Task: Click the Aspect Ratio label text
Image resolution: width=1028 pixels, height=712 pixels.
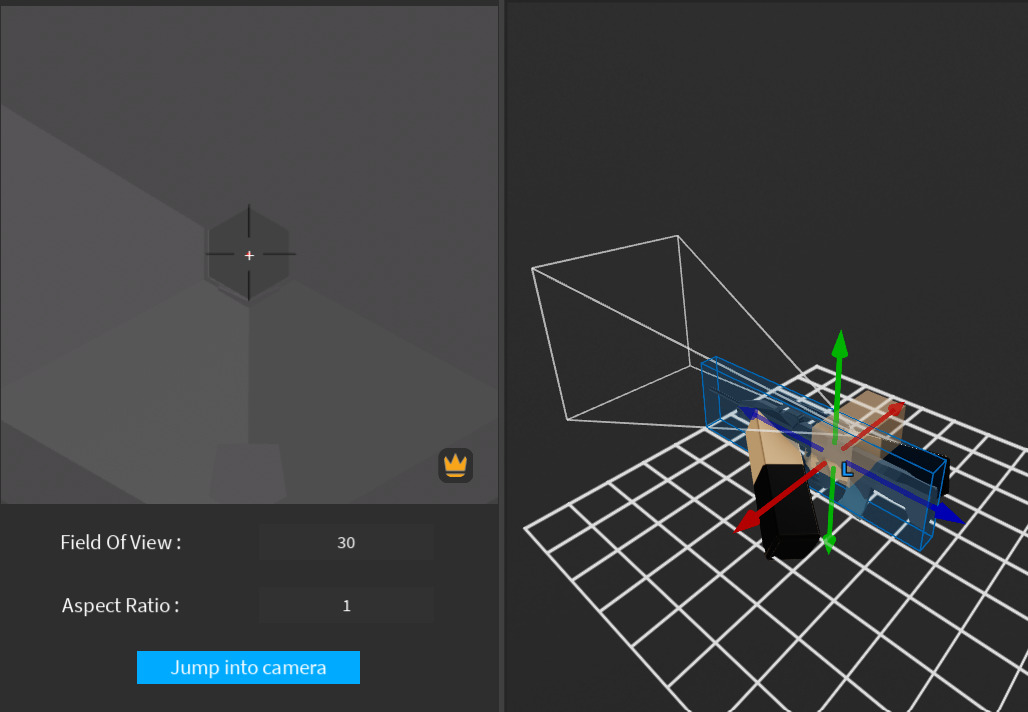Action: tap(120, 605)
